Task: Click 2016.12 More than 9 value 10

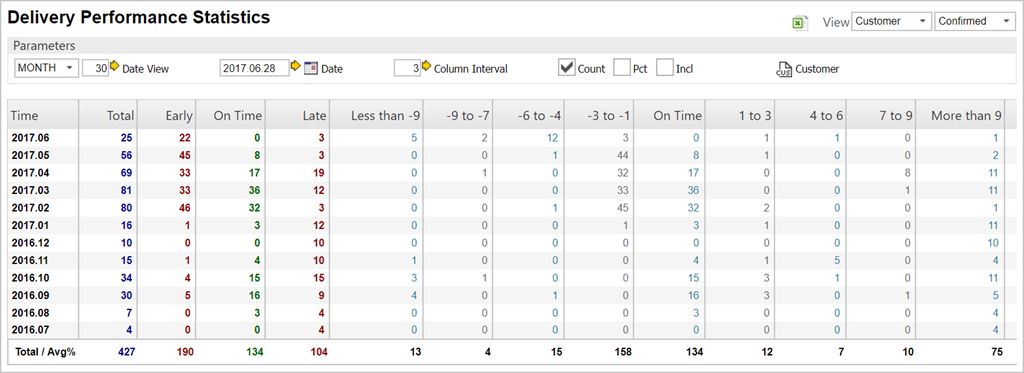Action: pyautogui.click(x=993, y=243)
